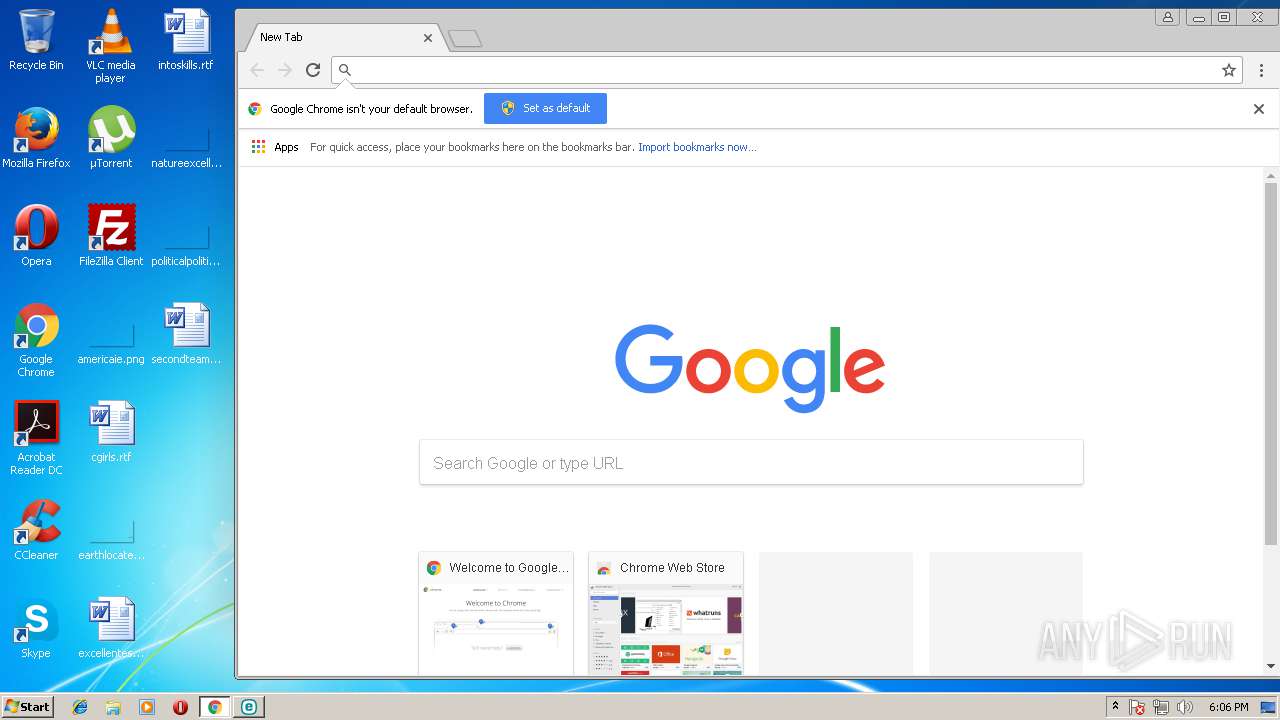Focus the Chrome address bar
This screenshot has height=720, width=1280.
pyautogui.click(x=786, y=70)
